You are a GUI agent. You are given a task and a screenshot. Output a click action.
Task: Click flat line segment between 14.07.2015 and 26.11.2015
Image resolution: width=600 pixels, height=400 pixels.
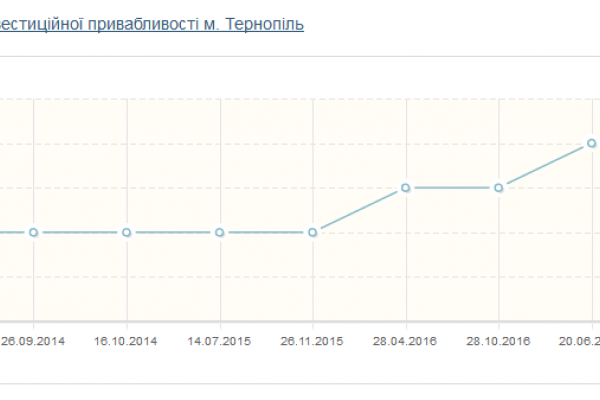tap(266, 232)
